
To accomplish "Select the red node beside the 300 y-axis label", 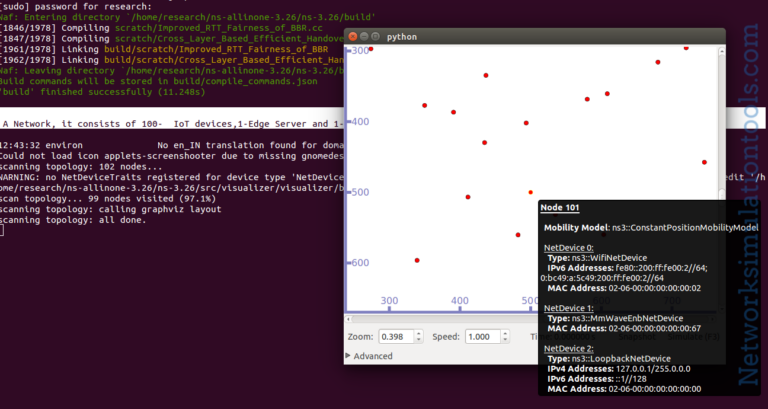I will pos(371,49).
